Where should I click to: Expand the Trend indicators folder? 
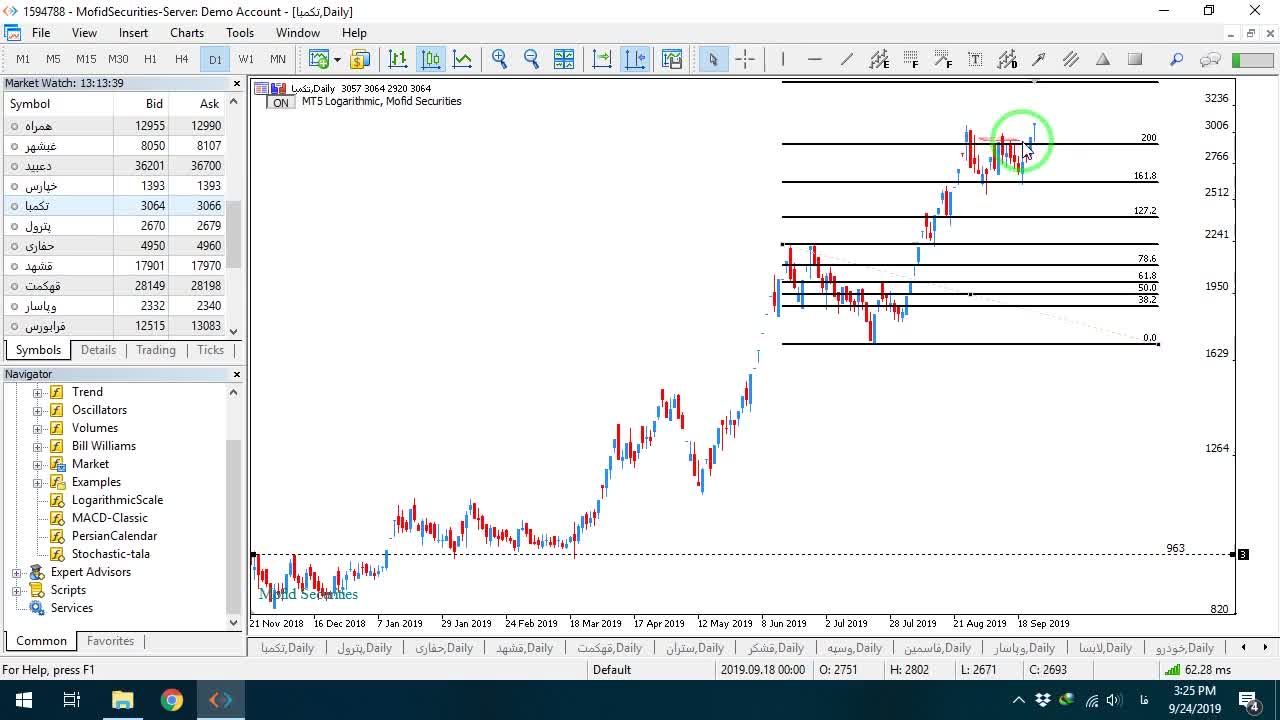38,392
